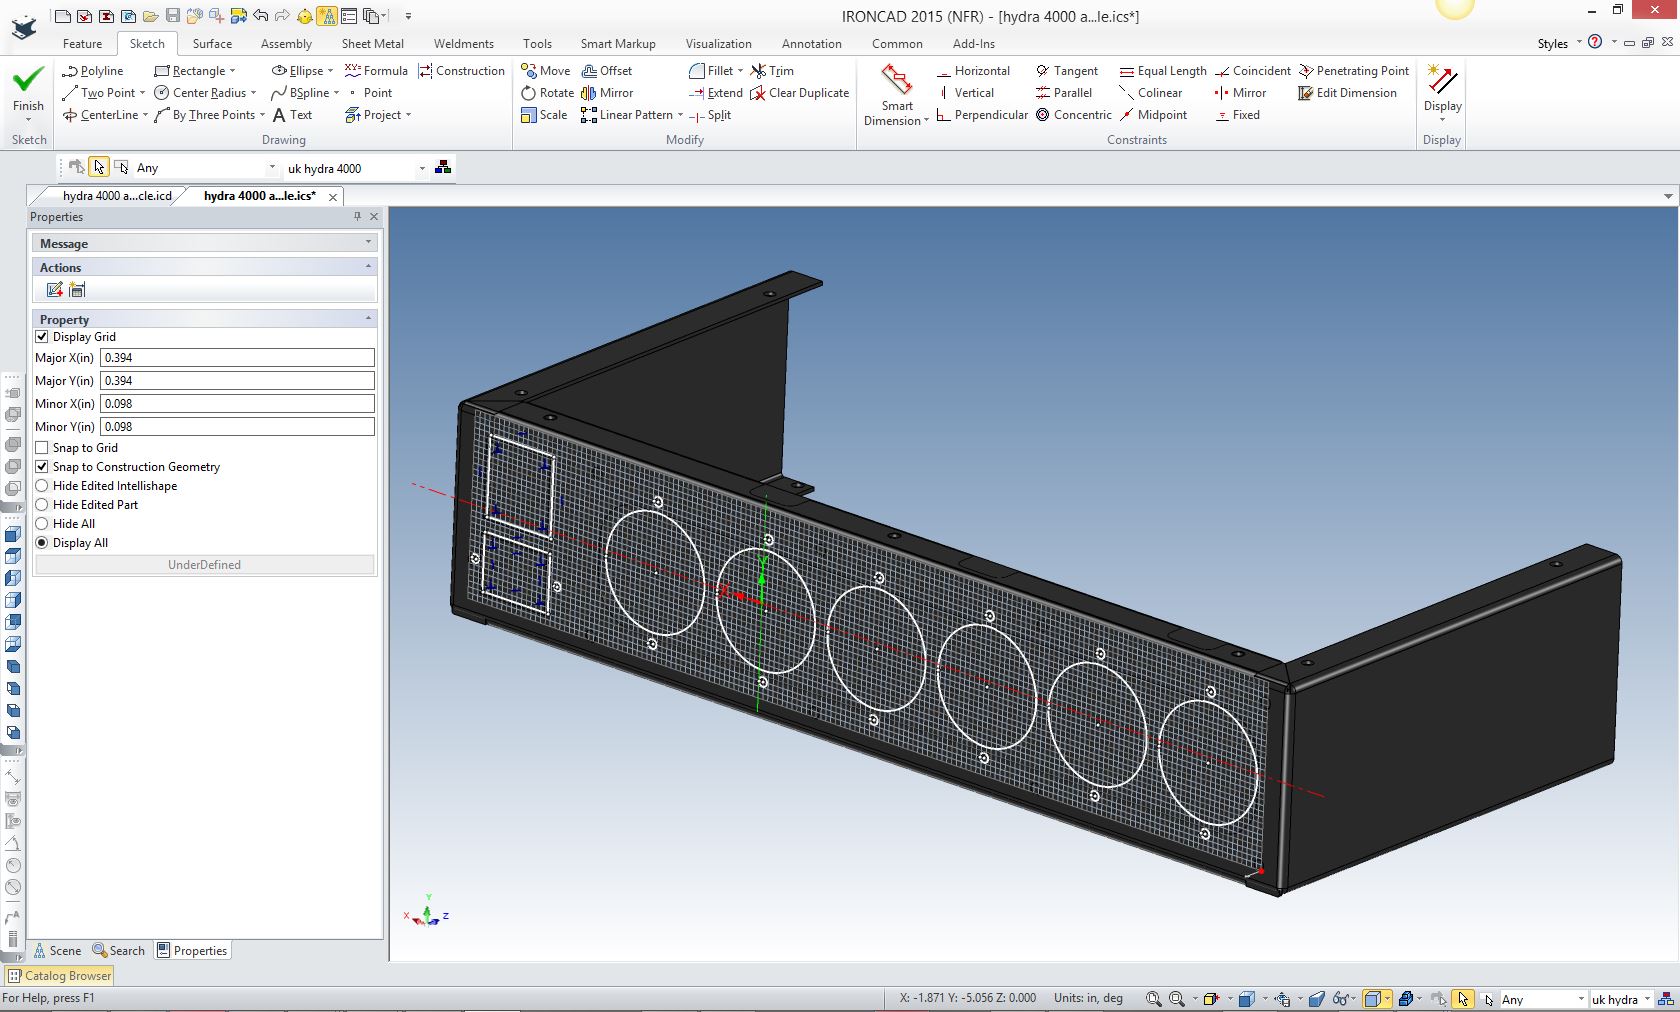Pick the Mirror tool in Modify group
This screenshot has width=1680, height=1012.
(607, 93)
